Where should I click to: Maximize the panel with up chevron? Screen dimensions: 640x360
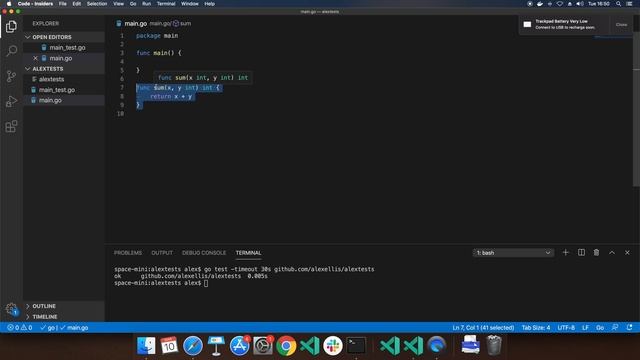(612, 253)
